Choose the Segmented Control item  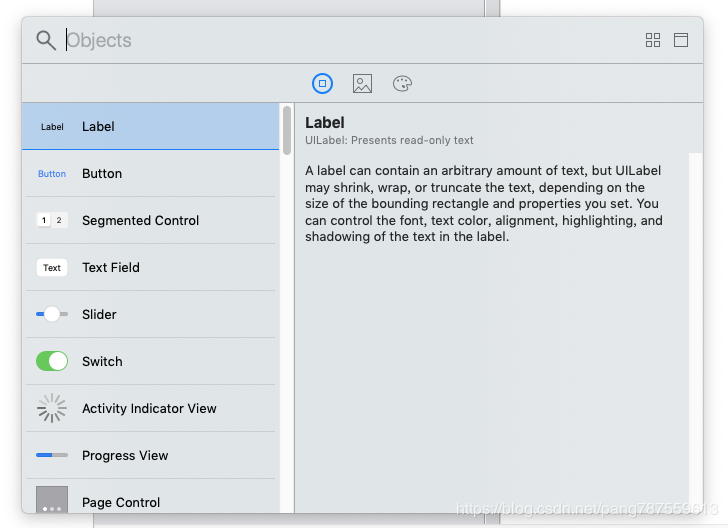pyautogui.click(x=150, y=221)
